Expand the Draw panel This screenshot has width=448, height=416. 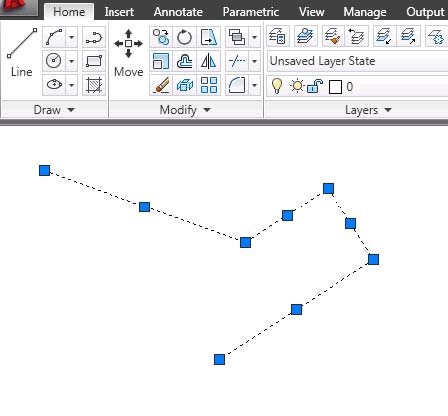[54, 110]
